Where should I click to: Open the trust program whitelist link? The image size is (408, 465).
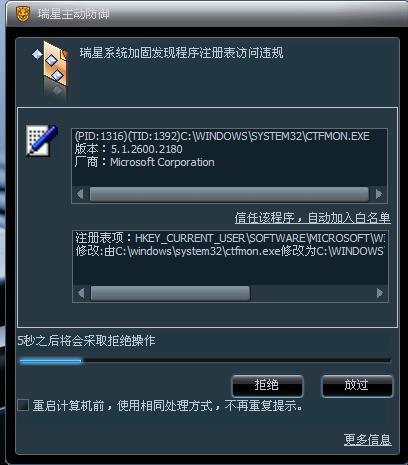312,218
